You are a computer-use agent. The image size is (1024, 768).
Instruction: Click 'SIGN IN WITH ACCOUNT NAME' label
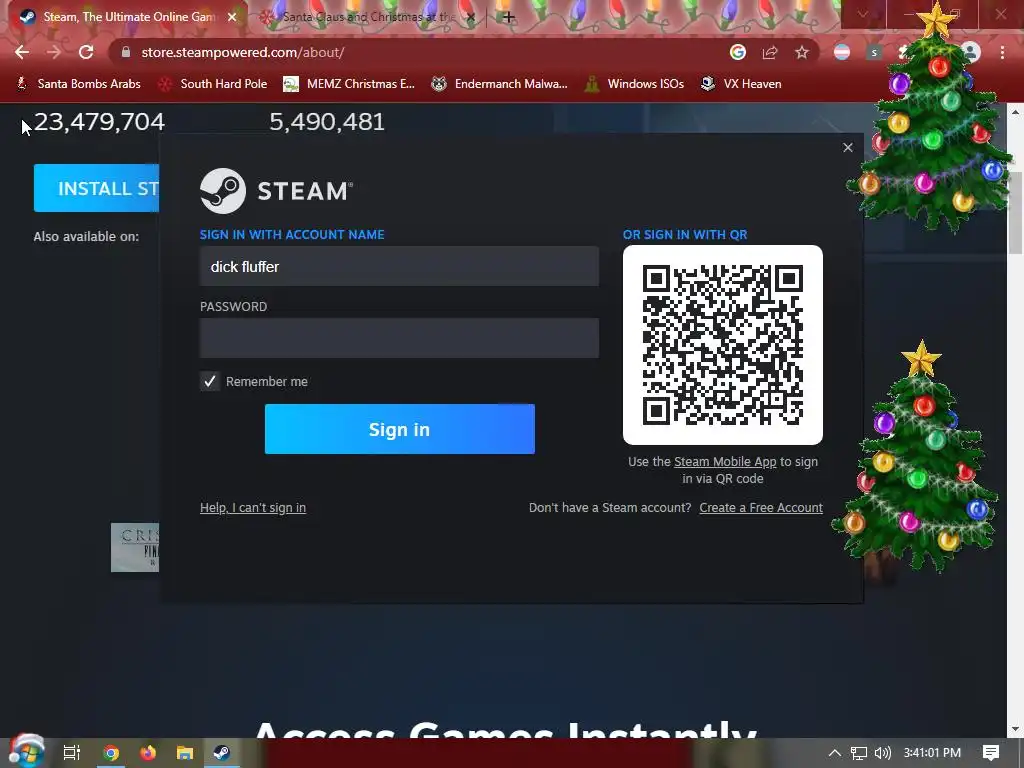tap(292, 234)
